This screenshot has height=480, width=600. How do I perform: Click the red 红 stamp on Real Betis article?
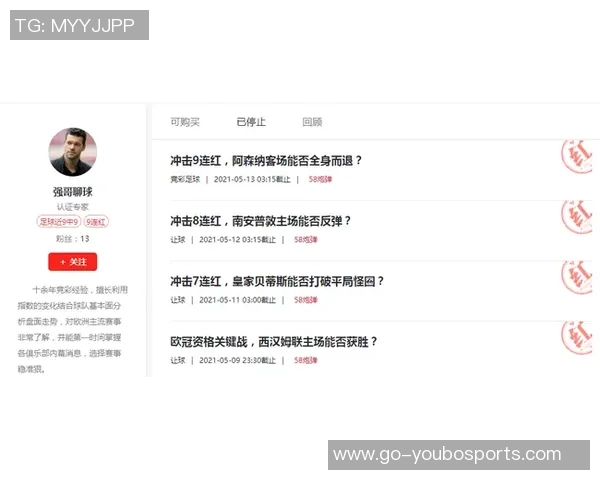pos(577,277)
